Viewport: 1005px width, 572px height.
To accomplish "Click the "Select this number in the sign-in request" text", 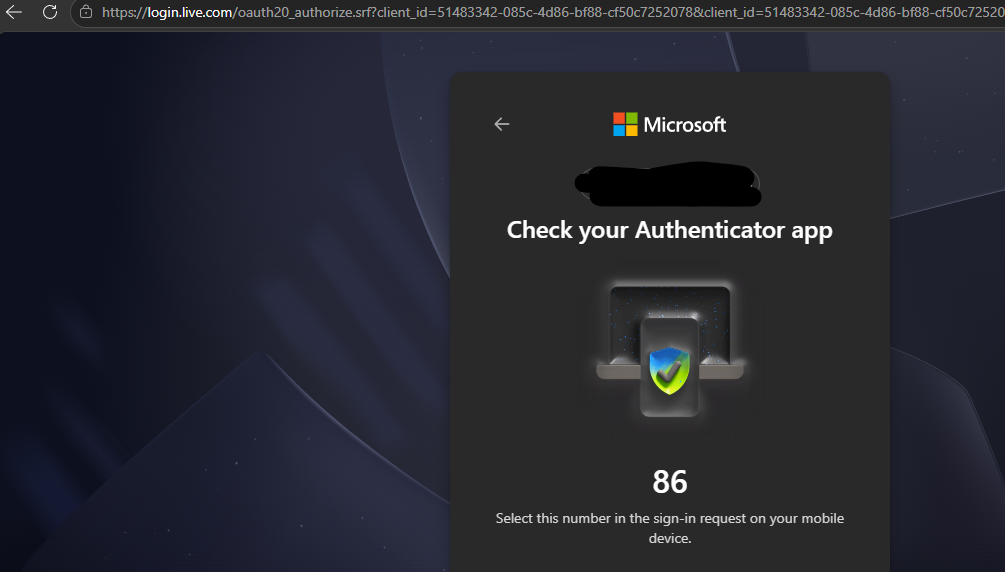I will pyautogui.click(x=670, y=528).
